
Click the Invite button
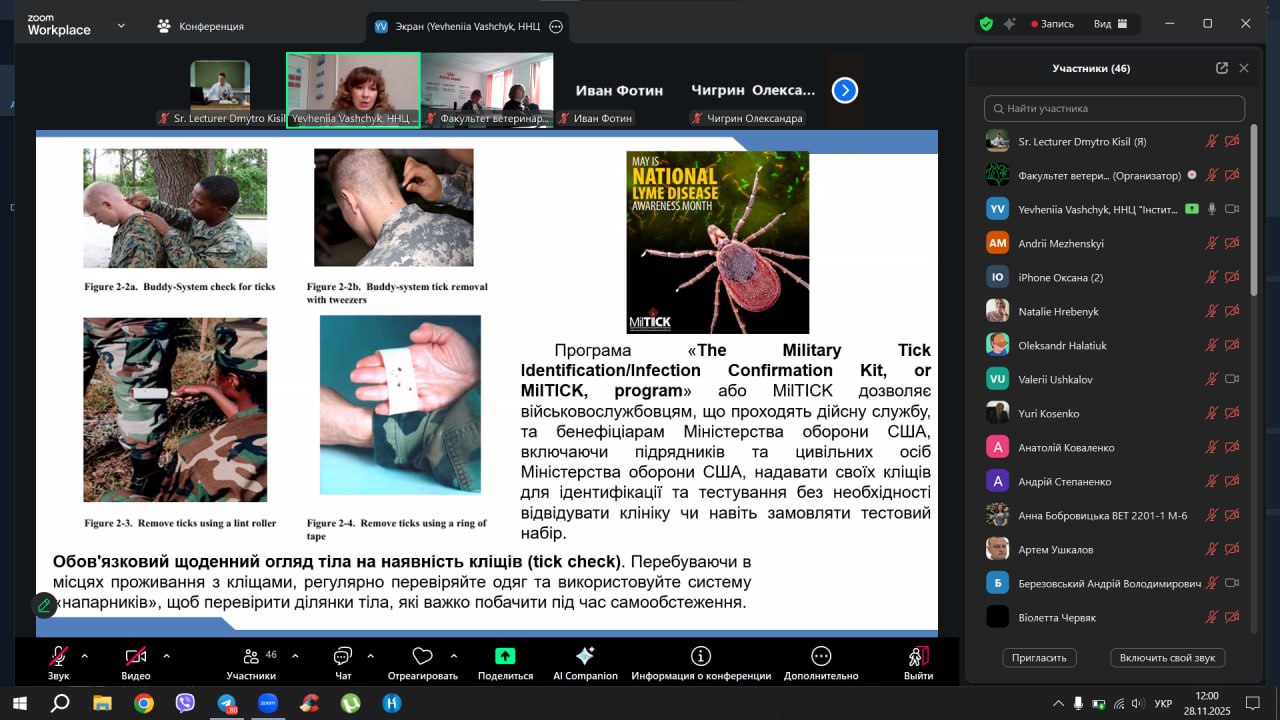click(x=1040, y=657)
